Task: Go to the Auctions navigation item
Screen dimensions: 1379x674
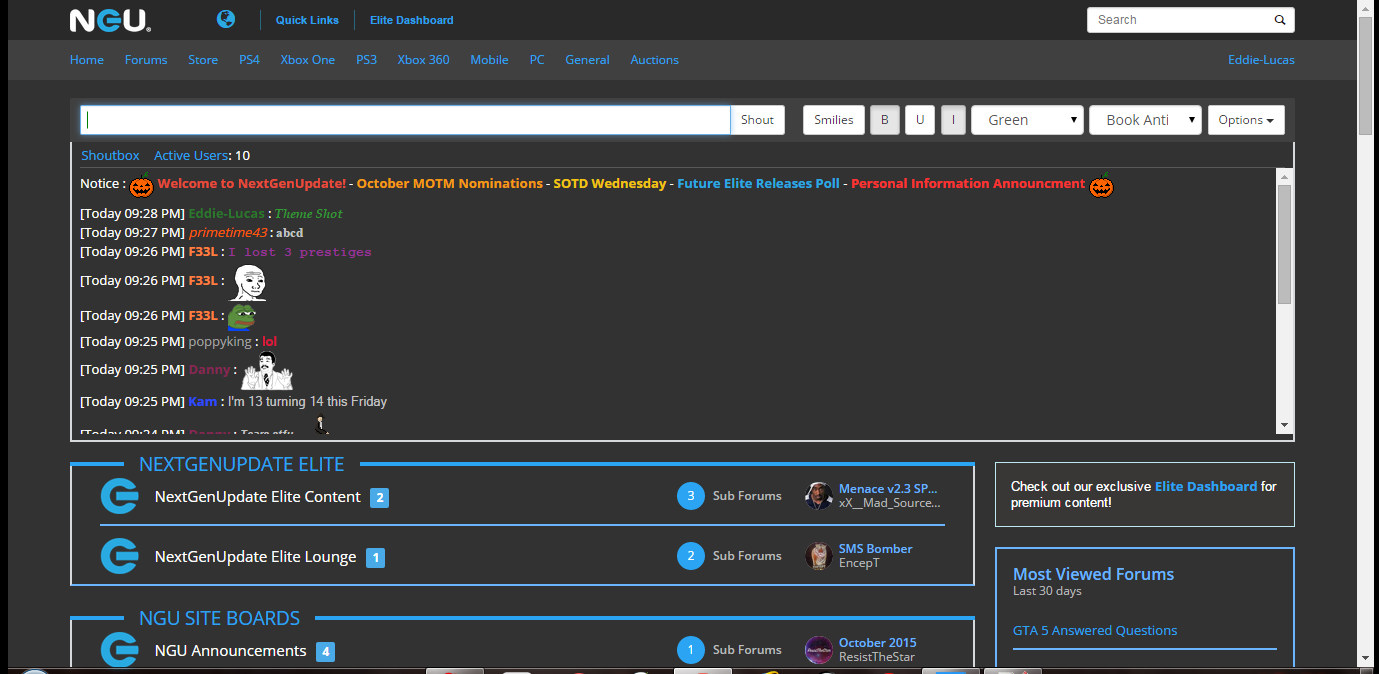Action: coord(654,60)
